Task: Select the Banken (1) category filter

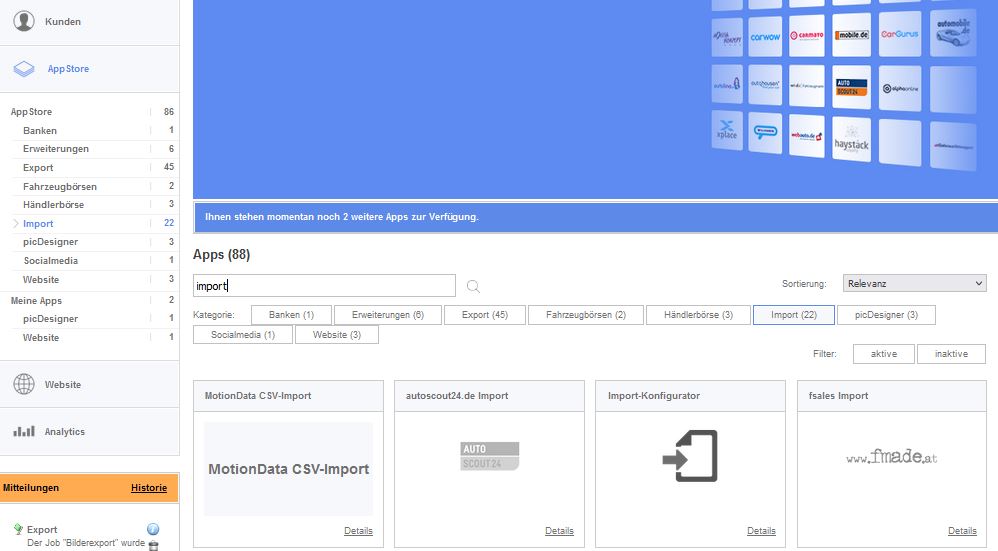Action: tap(291, 315)
